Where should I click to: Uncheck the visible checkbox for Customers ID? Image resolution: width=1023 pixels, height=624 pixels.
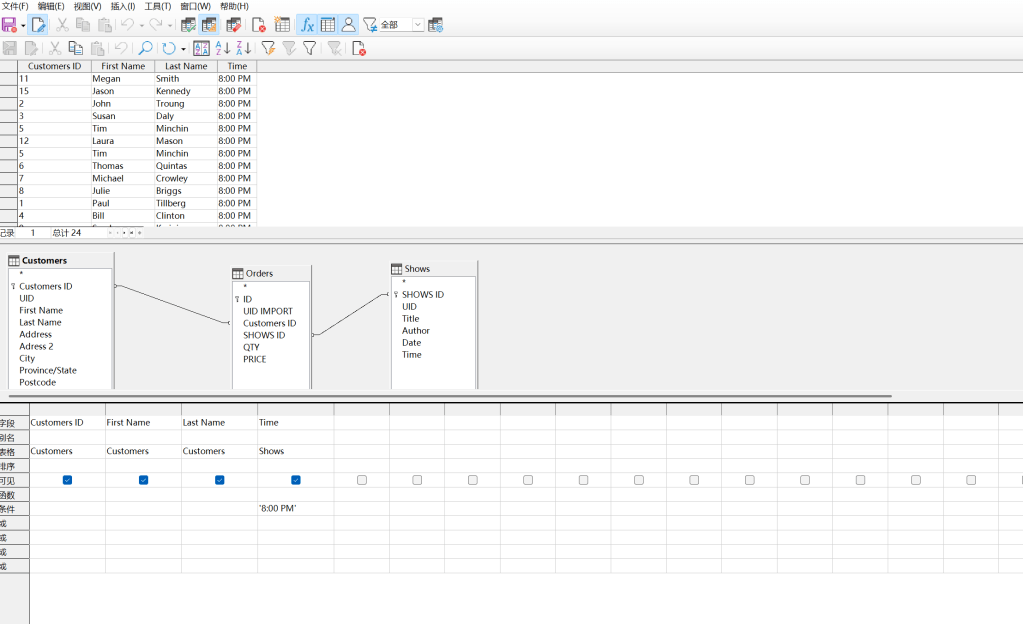click(67, 480)
